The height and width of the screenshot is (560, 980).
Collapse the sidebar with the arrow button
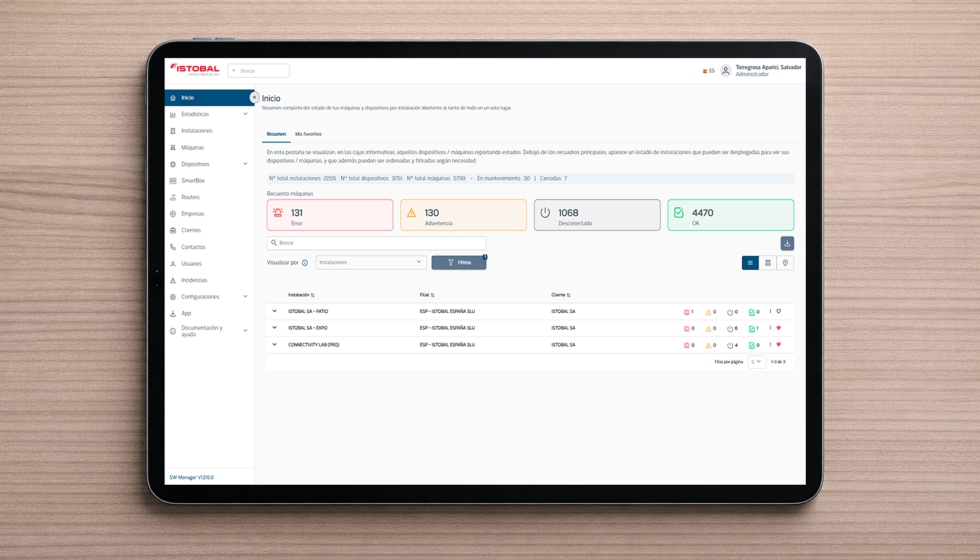254,98
